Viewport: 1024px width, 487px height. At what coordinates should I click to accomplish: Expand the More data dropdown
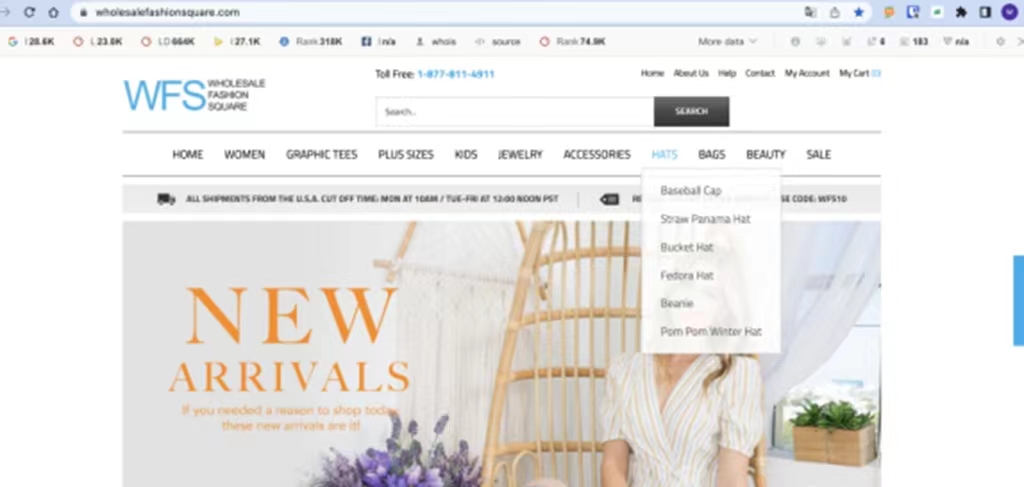[x=727, y=42]
